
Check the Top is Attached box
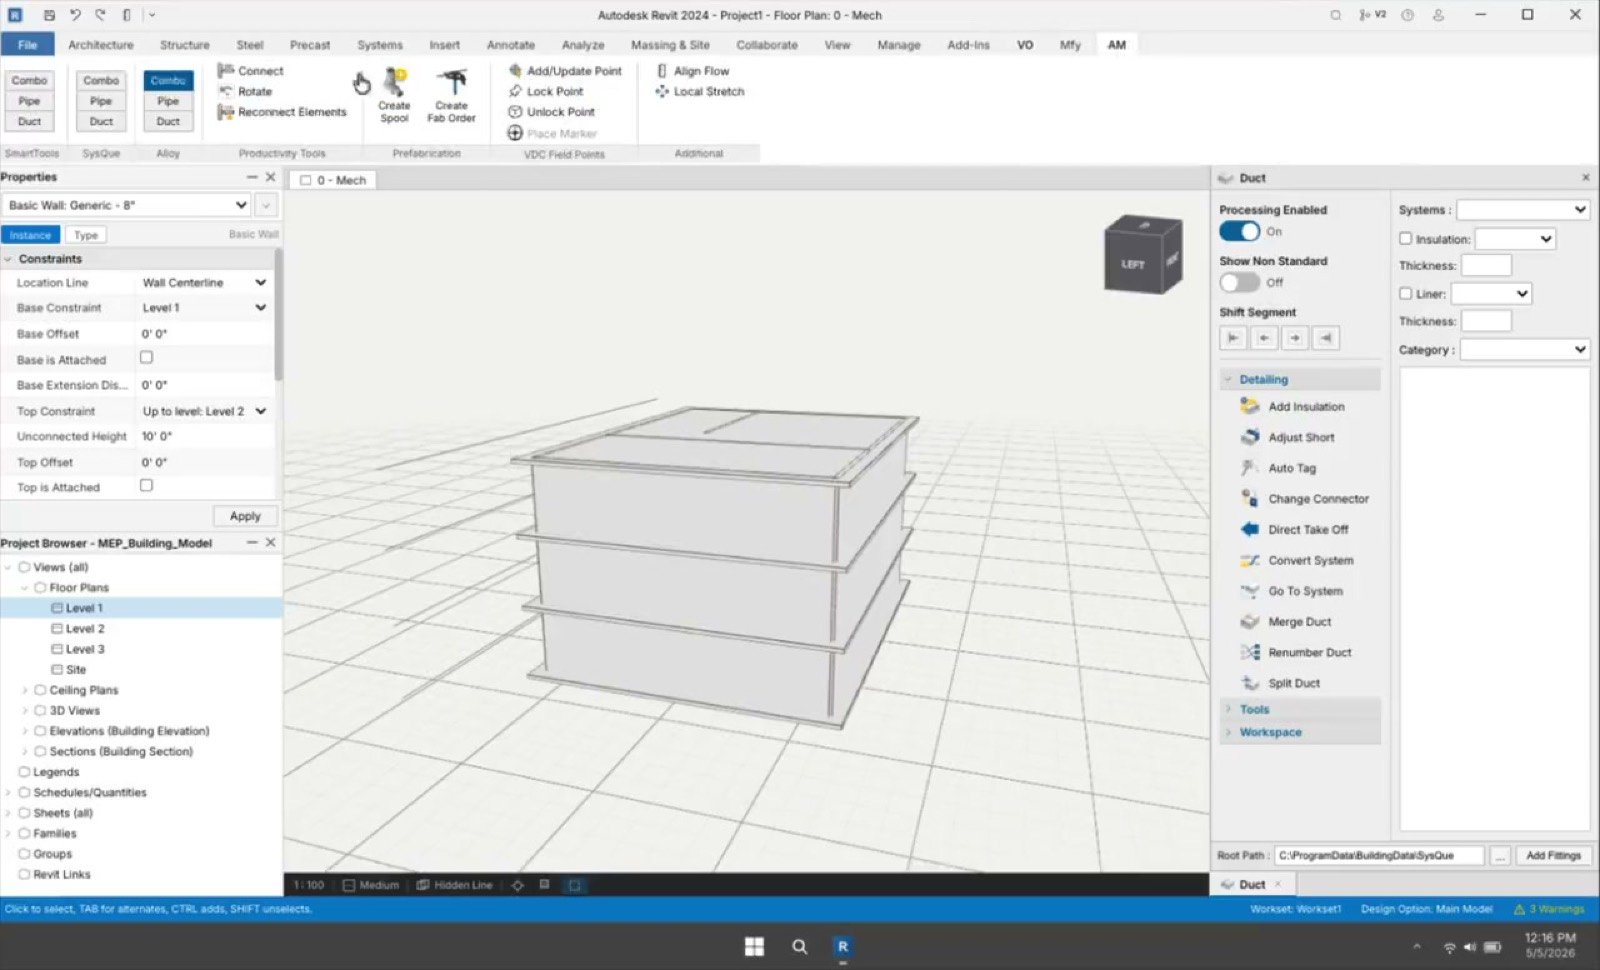point(146,485)
